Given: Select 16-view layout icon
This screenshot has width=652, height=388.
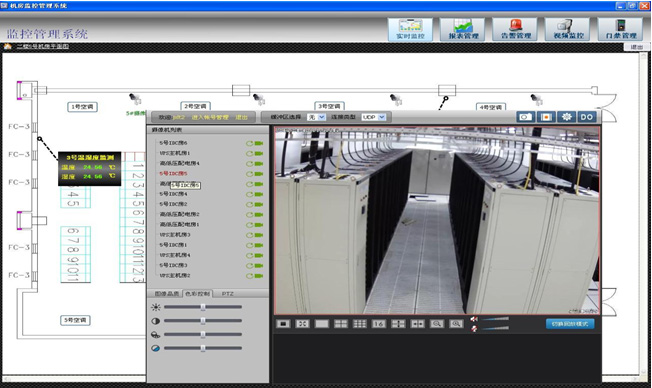Looking at the screenshot, I should click(379, 324).
